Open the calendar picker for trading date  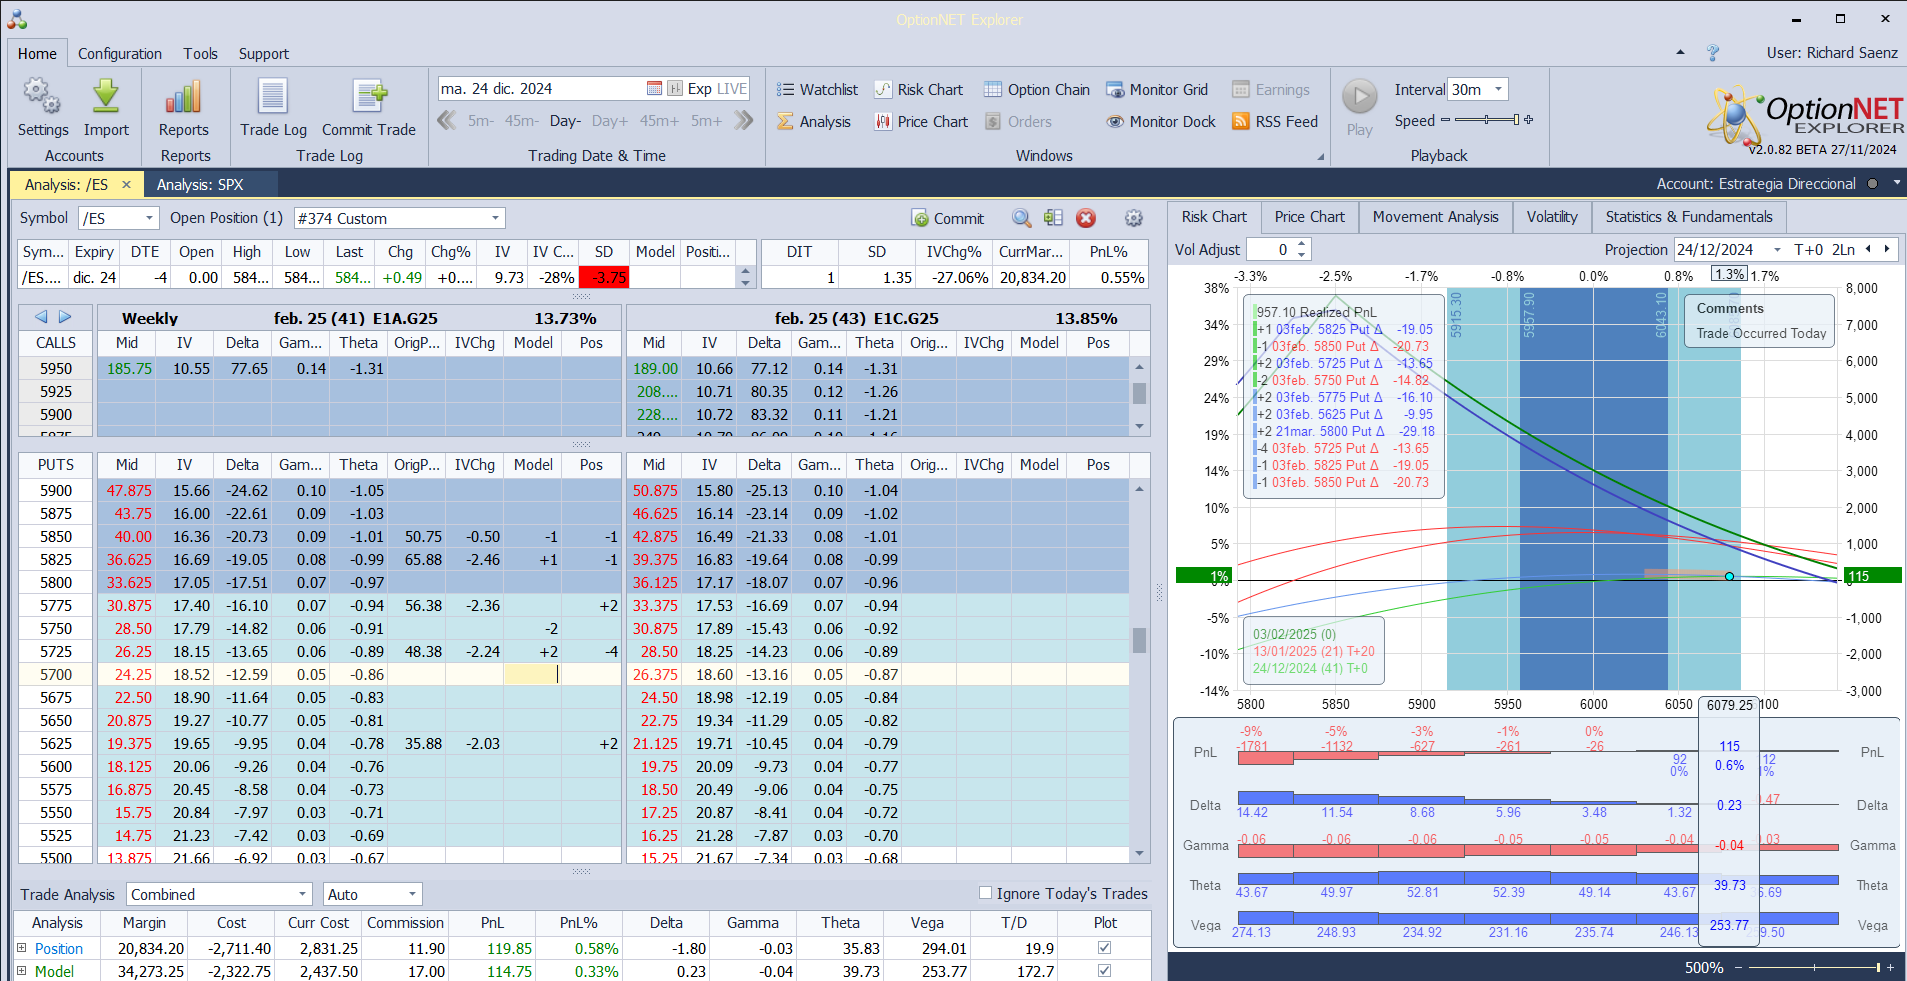[654, 88]
